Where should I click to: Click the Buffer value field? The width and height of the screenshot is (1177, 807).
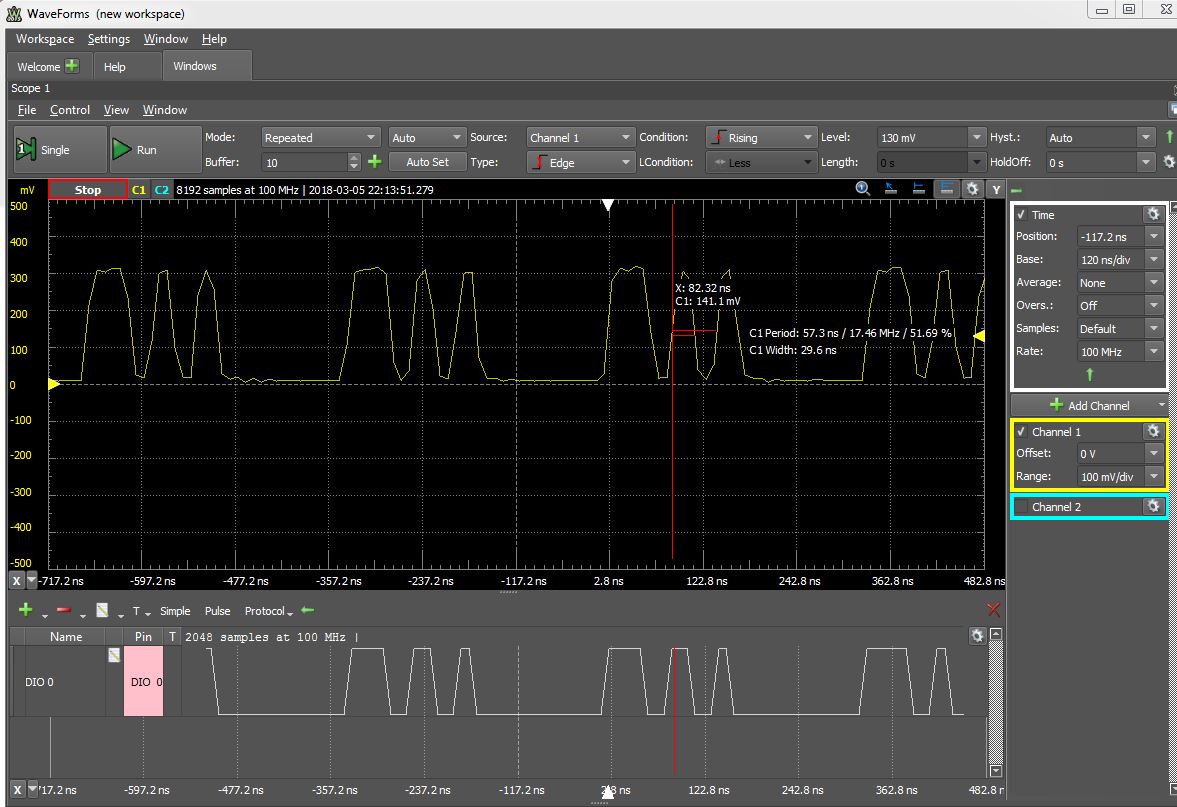305,162
